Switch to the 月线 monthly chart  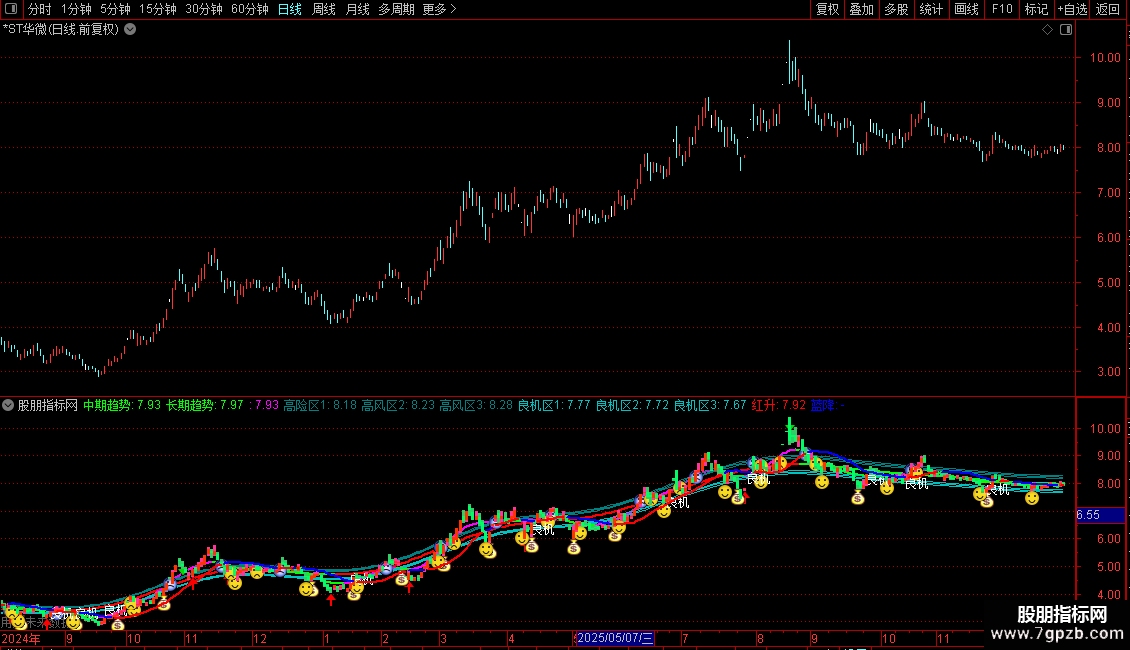(x=357, y=9)
